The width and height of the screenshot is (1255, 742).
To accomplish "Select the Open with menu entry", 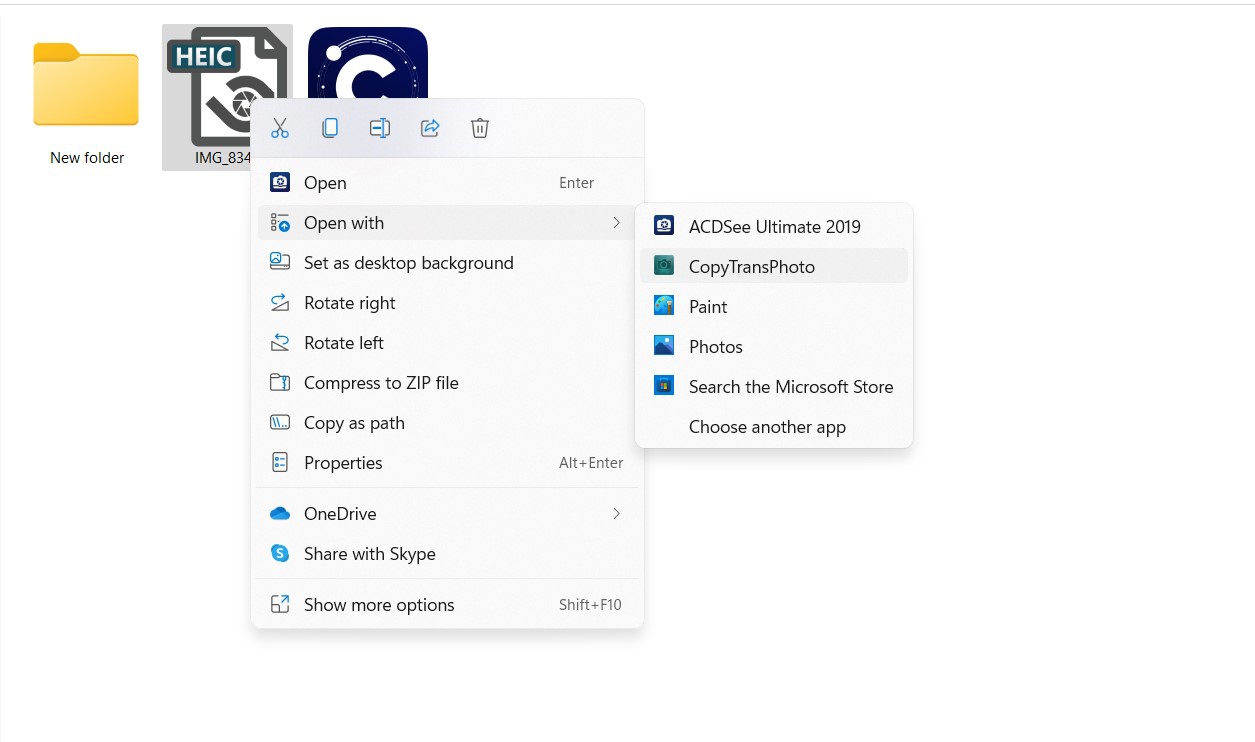I will point(447,223).
